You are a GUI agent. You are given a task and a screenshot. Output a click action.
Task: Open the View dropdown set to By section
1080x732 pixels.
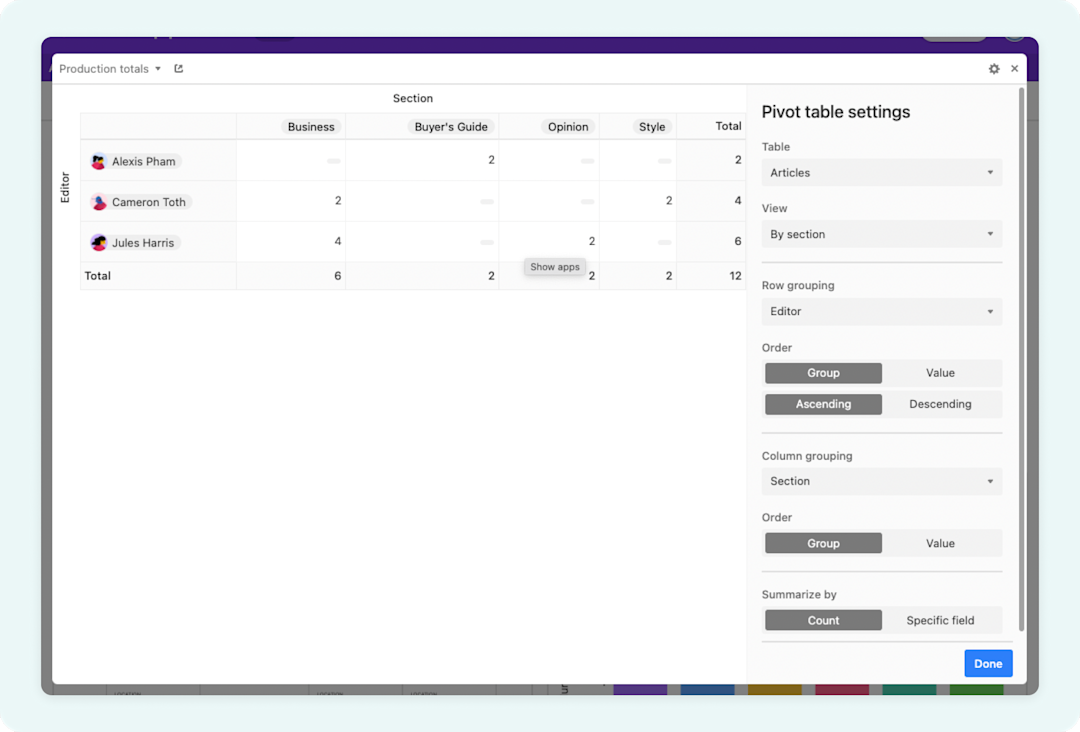pyautogui.click(x=881, y=233)
